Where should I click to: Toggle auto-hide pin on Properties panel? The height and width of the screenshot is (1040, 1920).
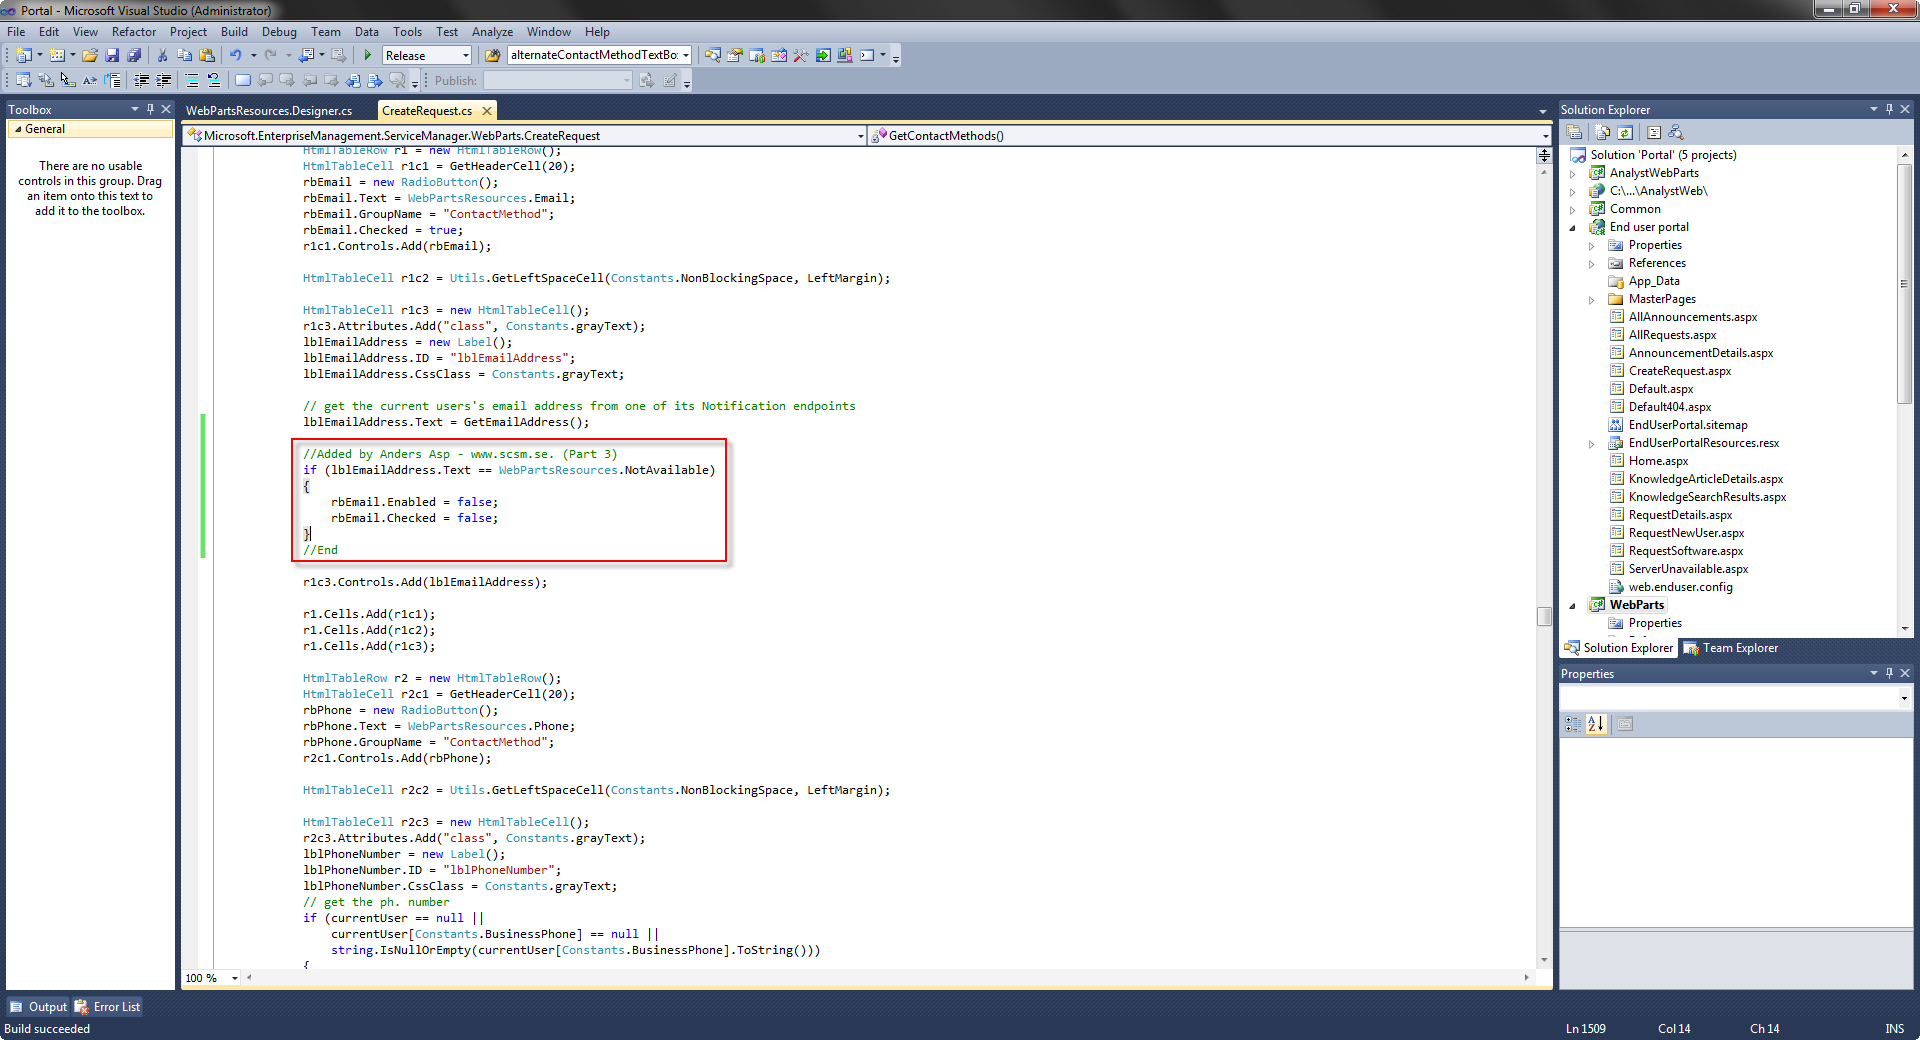(1889, 673)
